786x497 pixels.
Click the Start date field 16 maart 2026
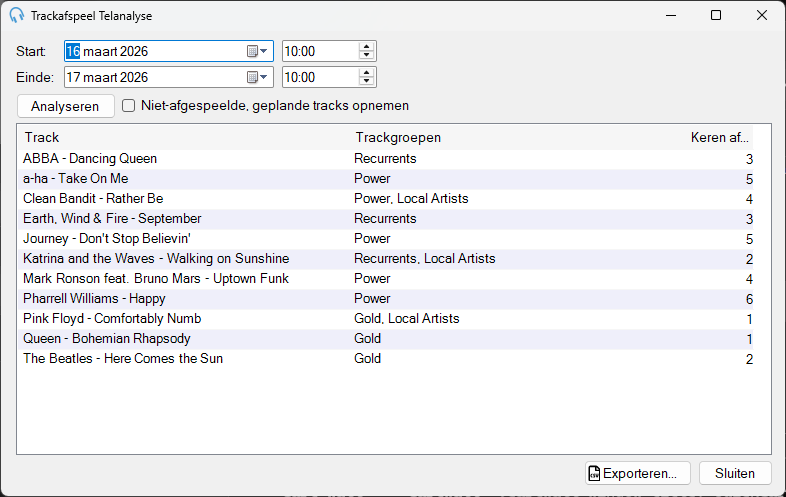[x=169, y=51]
